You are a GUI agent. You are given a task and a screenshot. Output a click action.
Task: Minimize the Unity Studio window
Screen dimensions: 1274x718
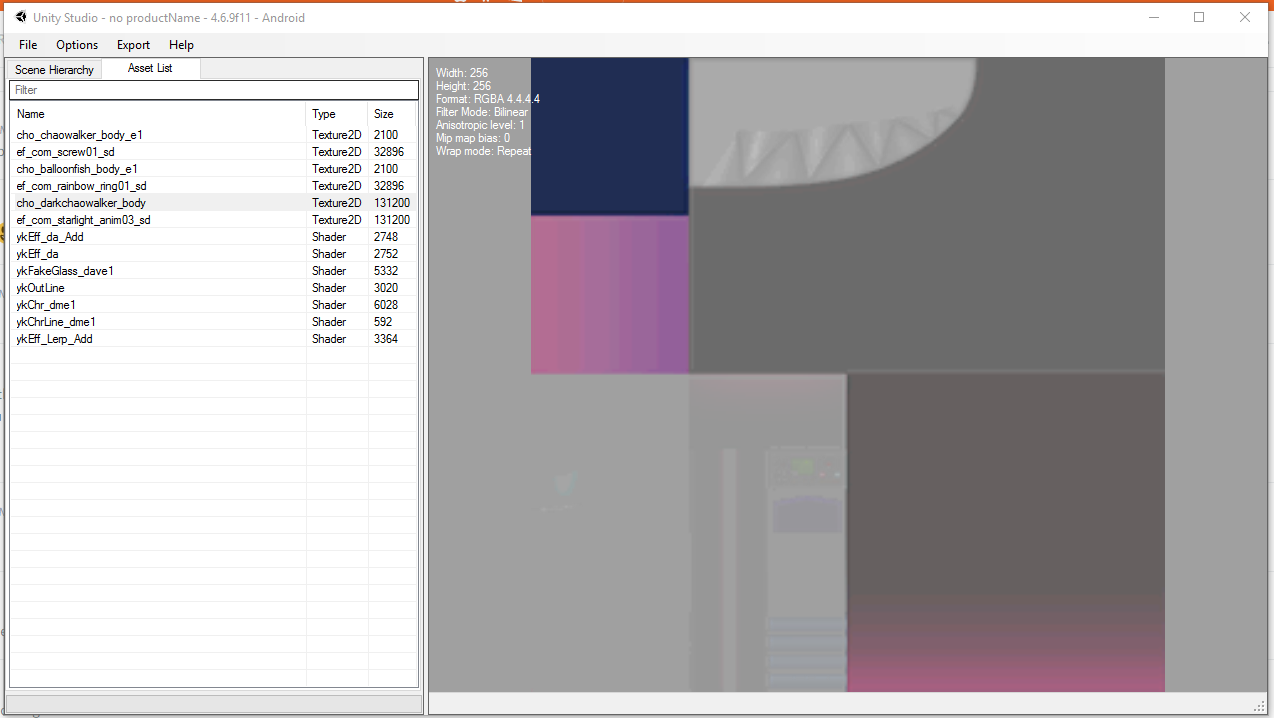click(1153, 17)
